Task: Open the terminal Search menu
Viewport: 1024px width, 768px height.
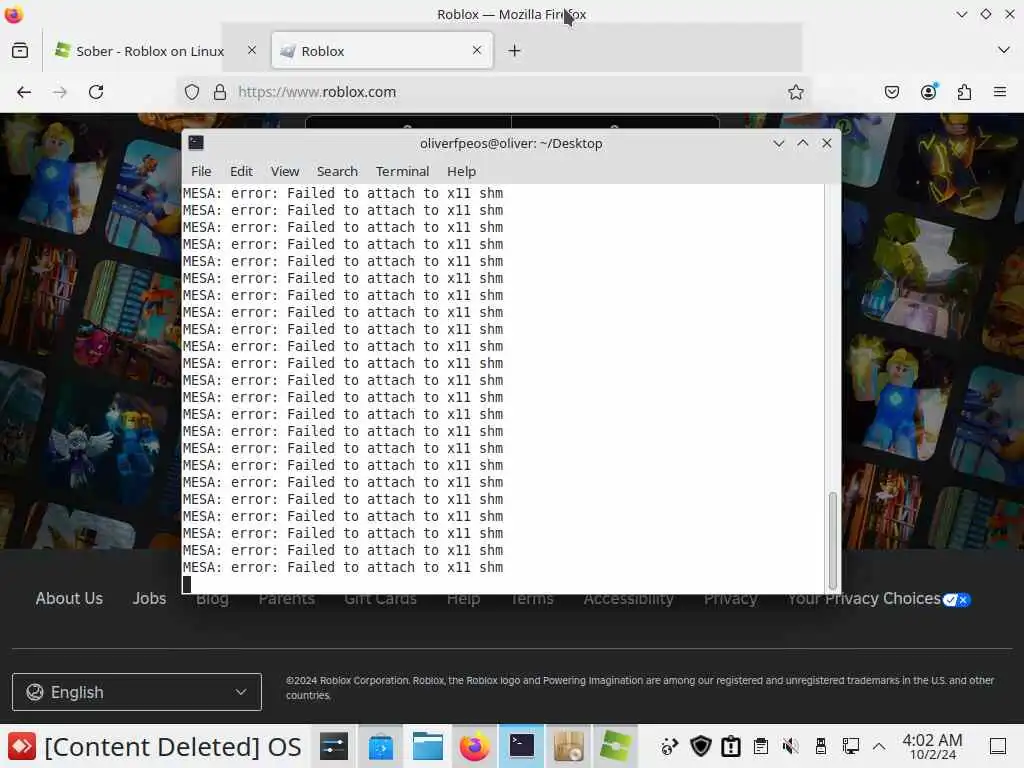Action: [x=337, y=171]
